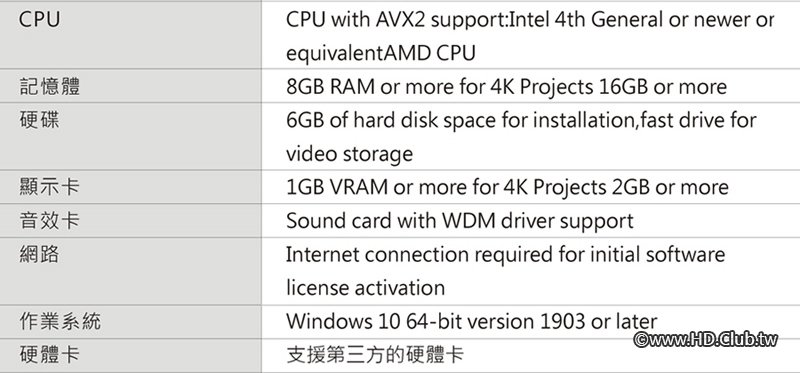The height and width of the screenshot is (373, 800).
Task: Select the equivalentAMD CPU text line
Action: pyautogui.click(x=381, y=53)
